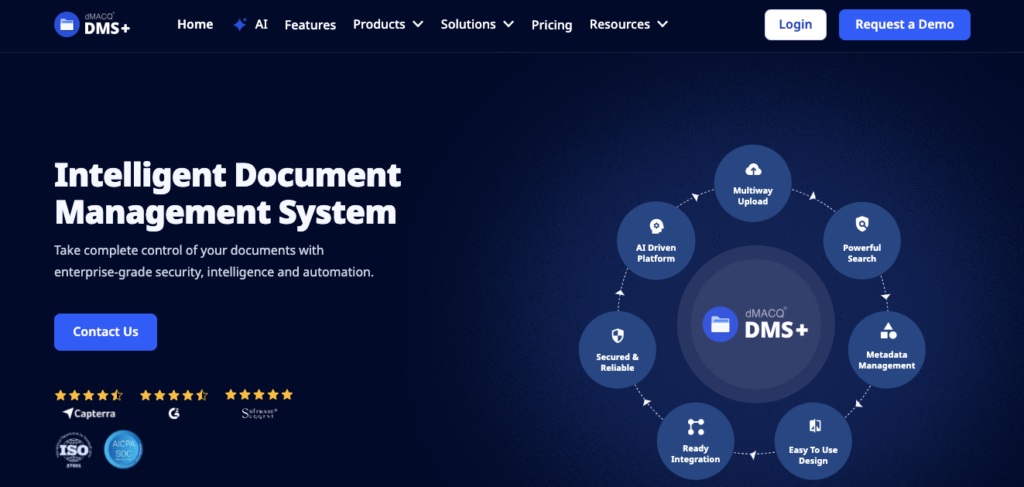
Task: Click the Products menu label
Action: pyautogui.click(x=379, y=24)
